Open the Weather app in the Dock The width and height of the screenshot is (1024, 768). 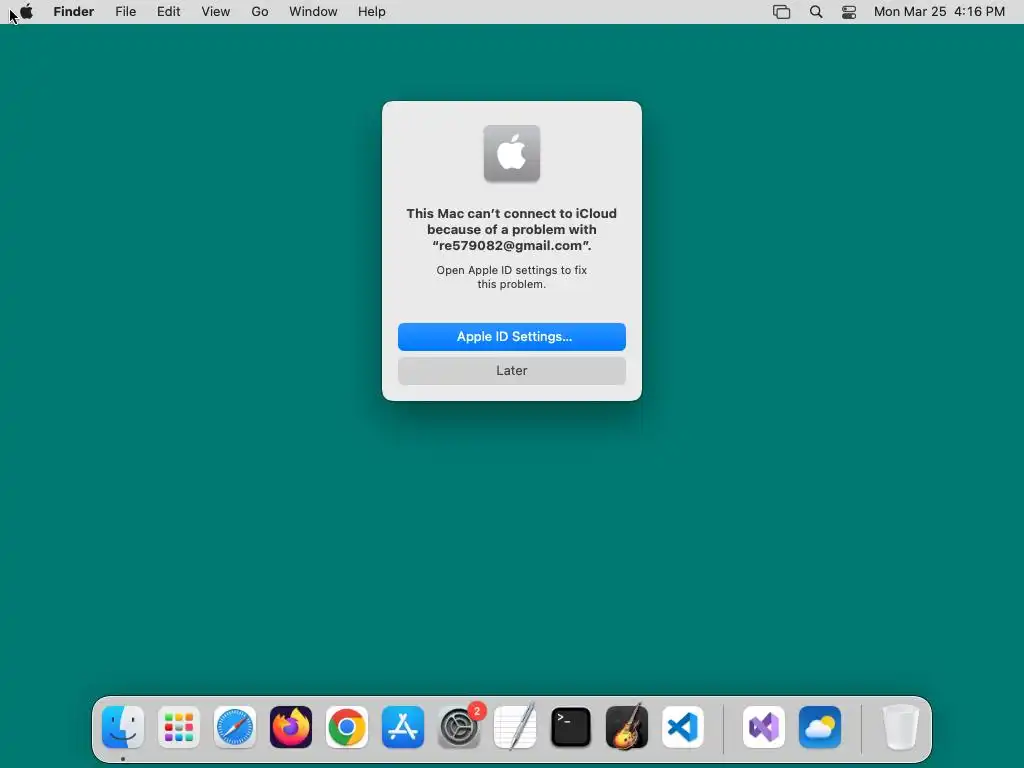(820, 727)
